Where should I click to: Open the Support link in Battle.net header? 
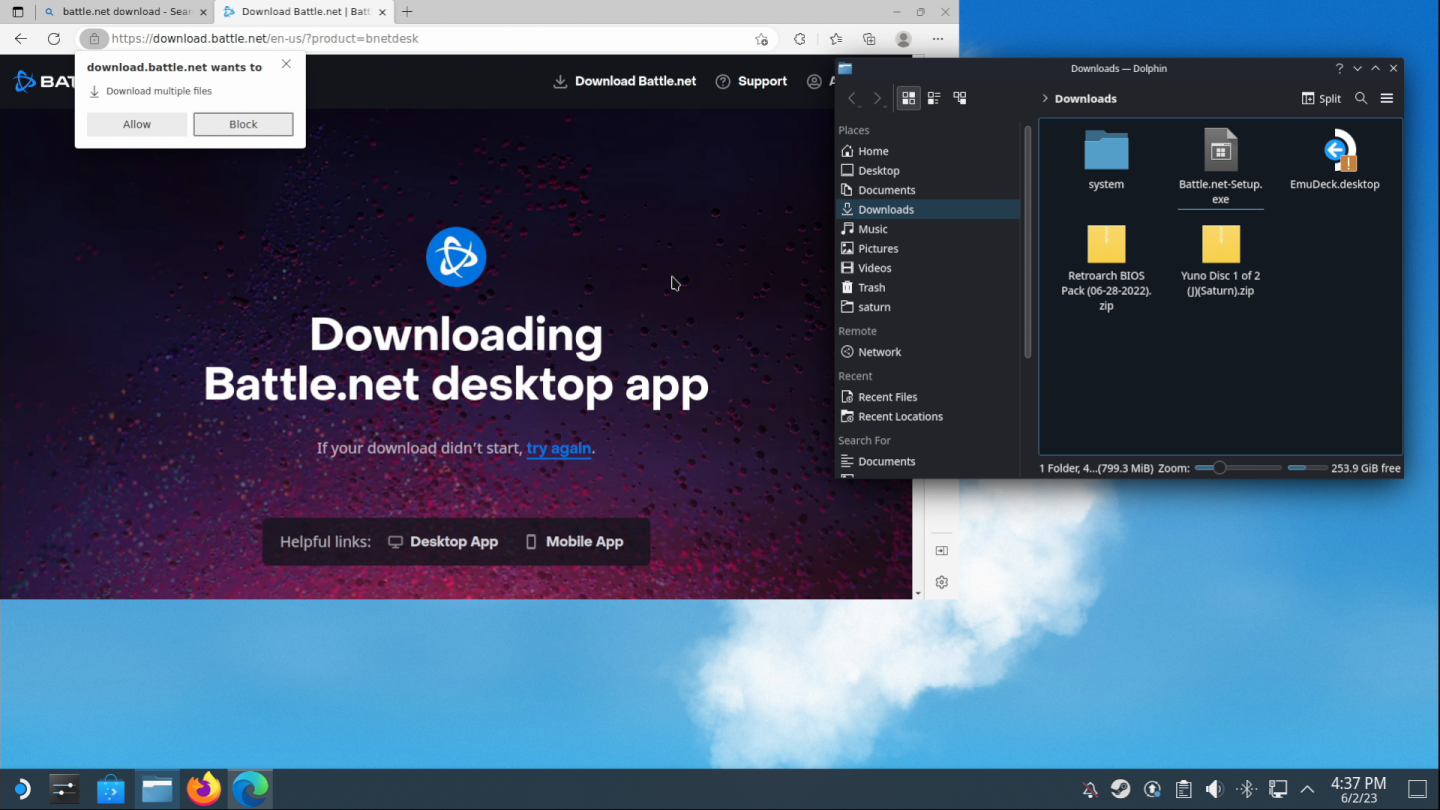tap(751, 81)
